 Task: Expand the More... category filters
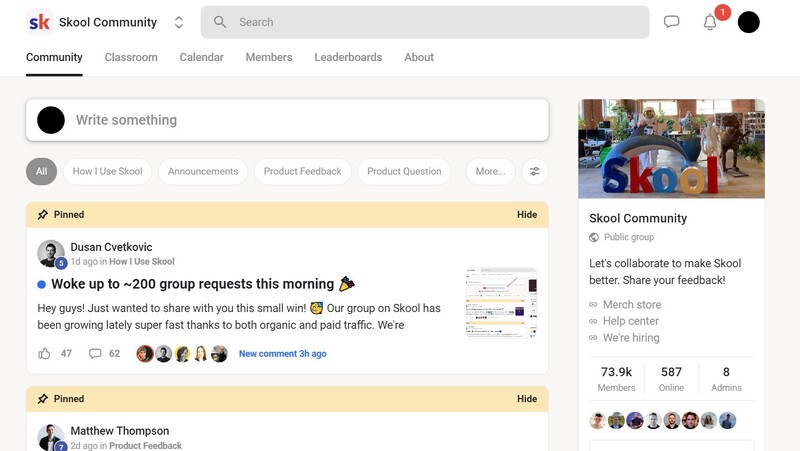point(490,171)
